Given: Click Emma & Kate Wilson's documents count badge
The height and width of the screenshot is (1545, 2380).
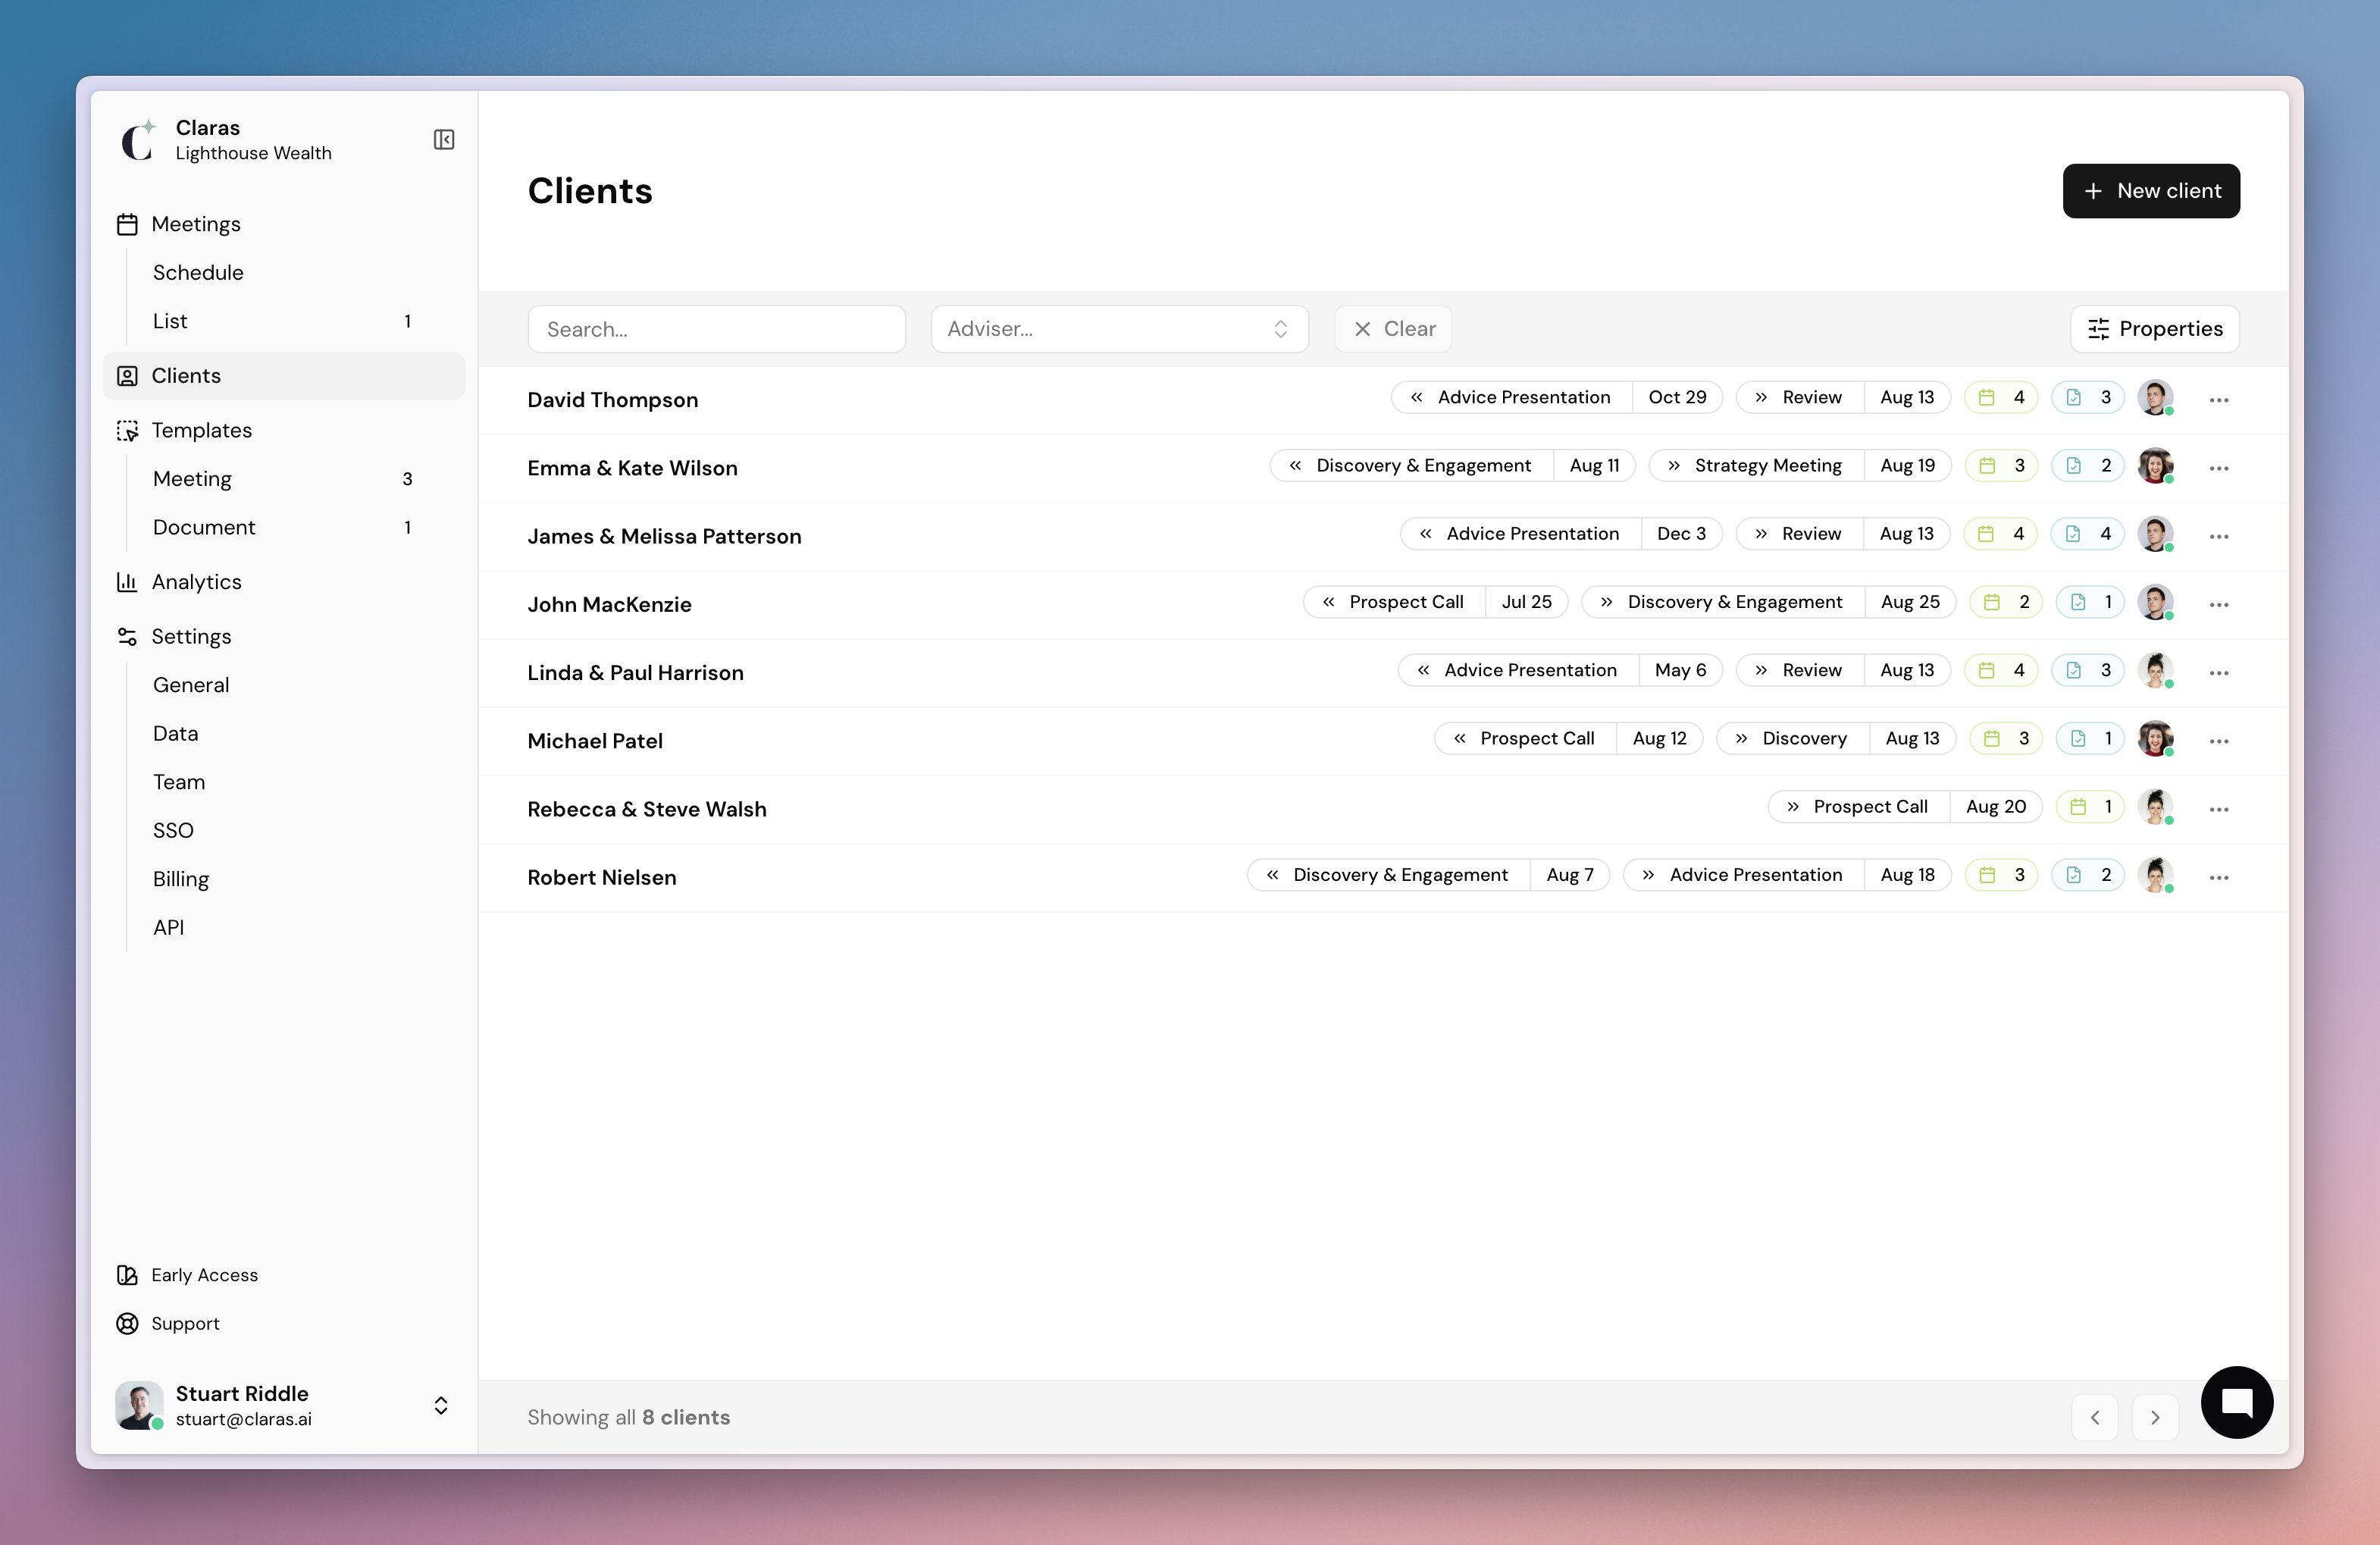Looking at the screenshot, I should (2088, 466).
